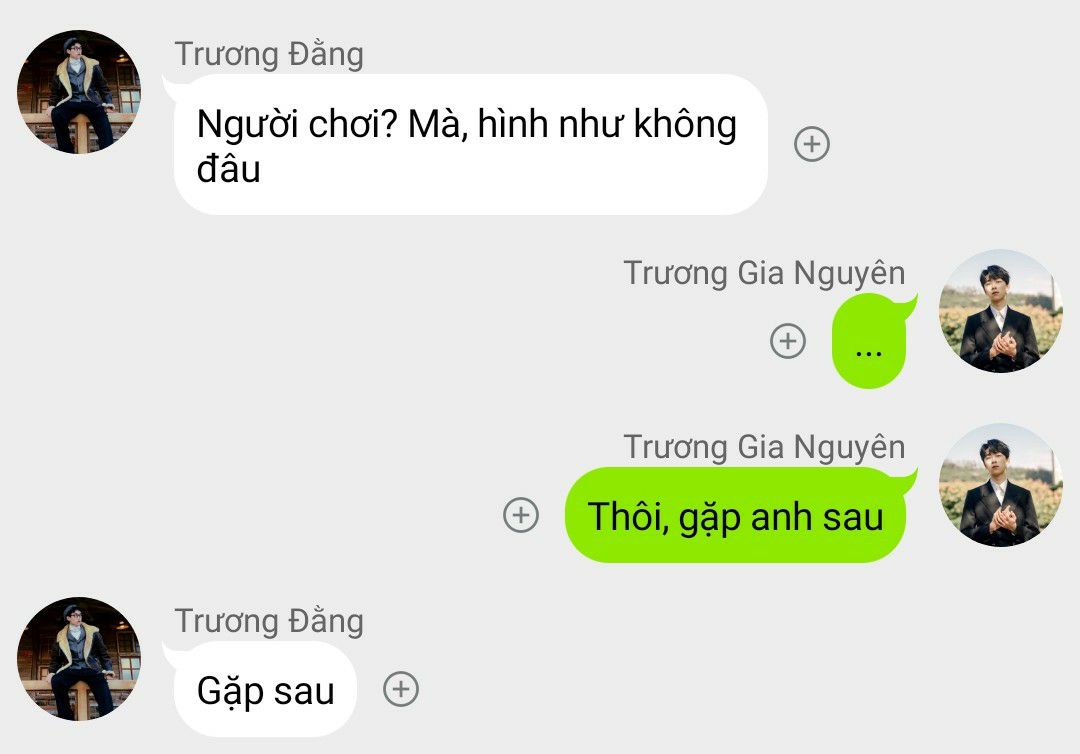Open Trương Gia Nguyên's avatar beside 'Thôi, gặp anh sau'

coord(1001,485)
